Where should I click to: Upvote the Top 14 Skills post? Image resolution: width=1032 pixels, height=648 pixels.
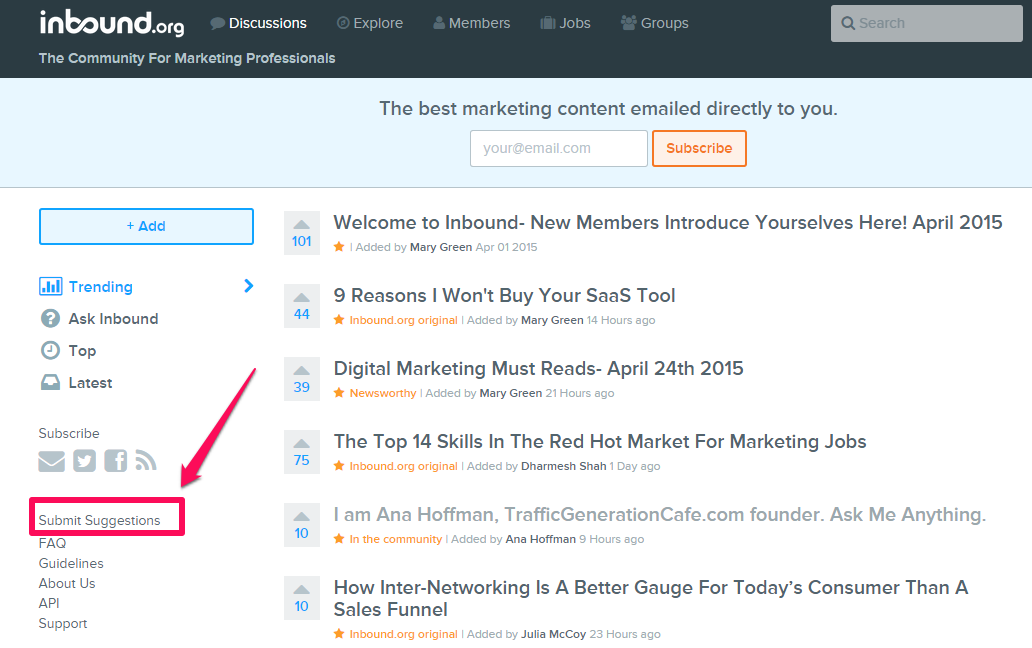click(x=301, y=443)
